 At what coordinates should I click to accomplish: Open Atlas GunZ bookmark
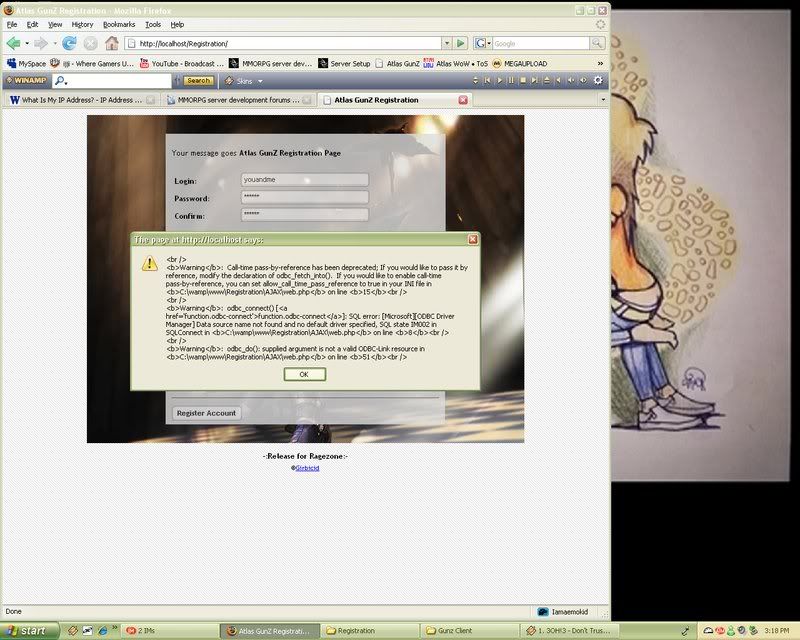click(397, 64)
